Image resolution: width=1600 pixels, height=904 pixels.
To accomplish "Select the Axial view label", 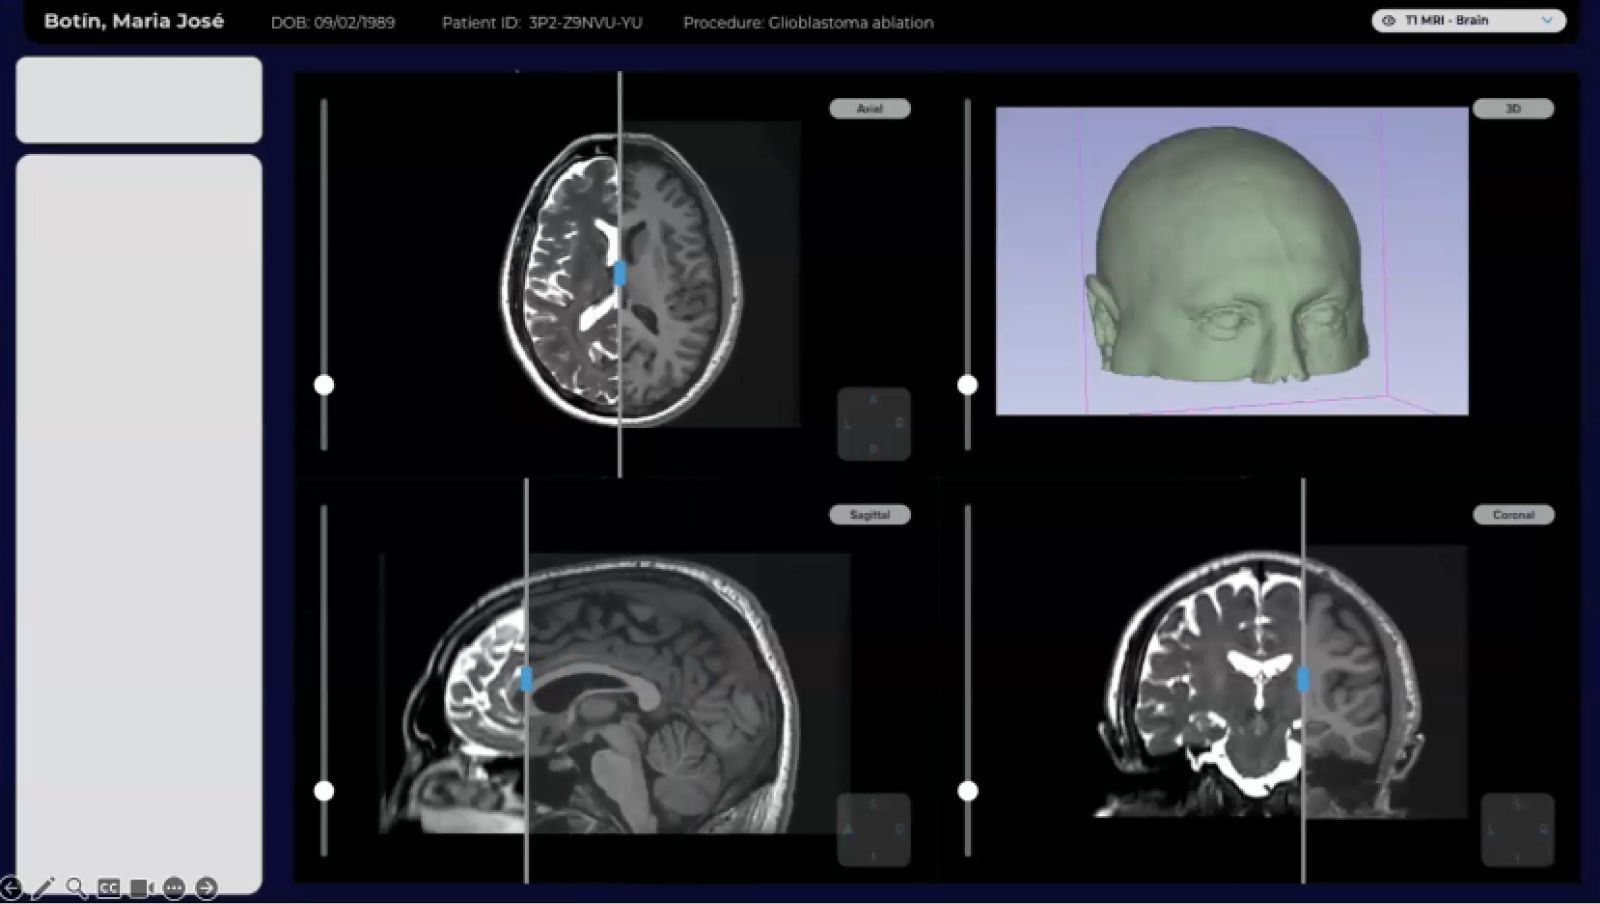I will coord(869,108).
